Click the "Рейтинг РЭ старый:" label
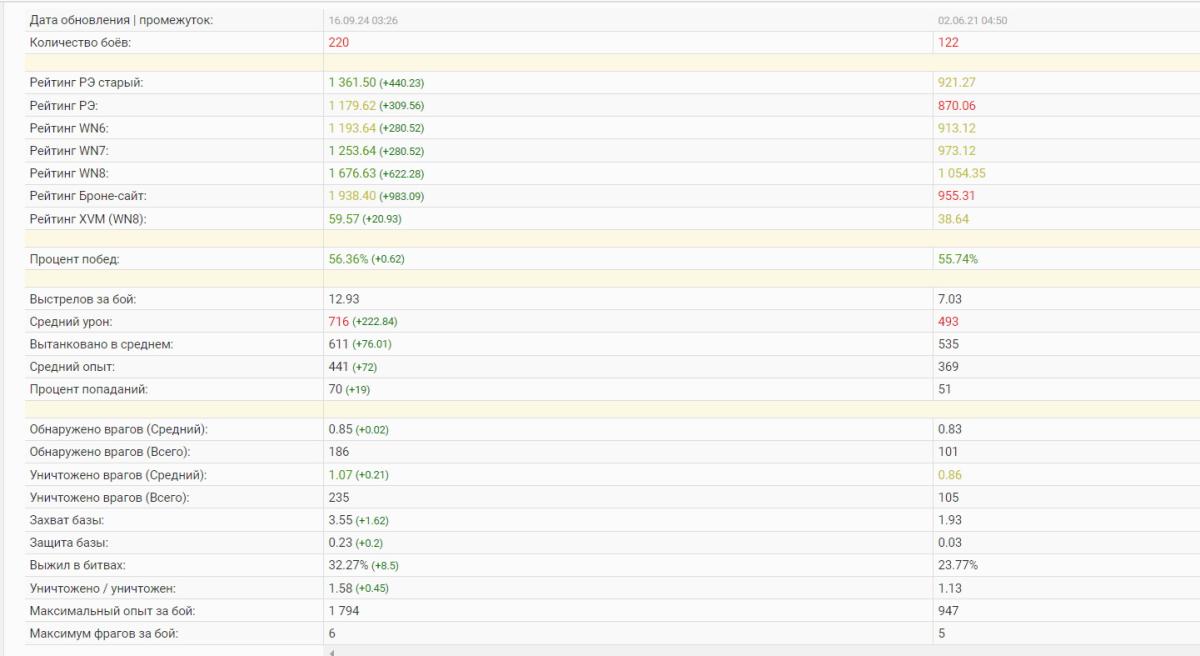The image size is (1200, 656). coord(86,83)
